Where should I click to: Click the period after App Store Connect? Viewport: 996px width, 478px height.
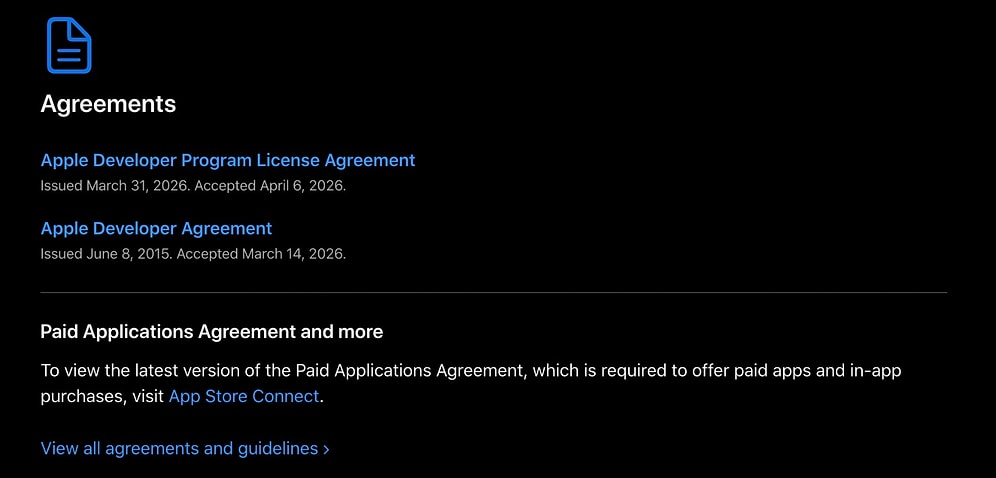point(322,397)
